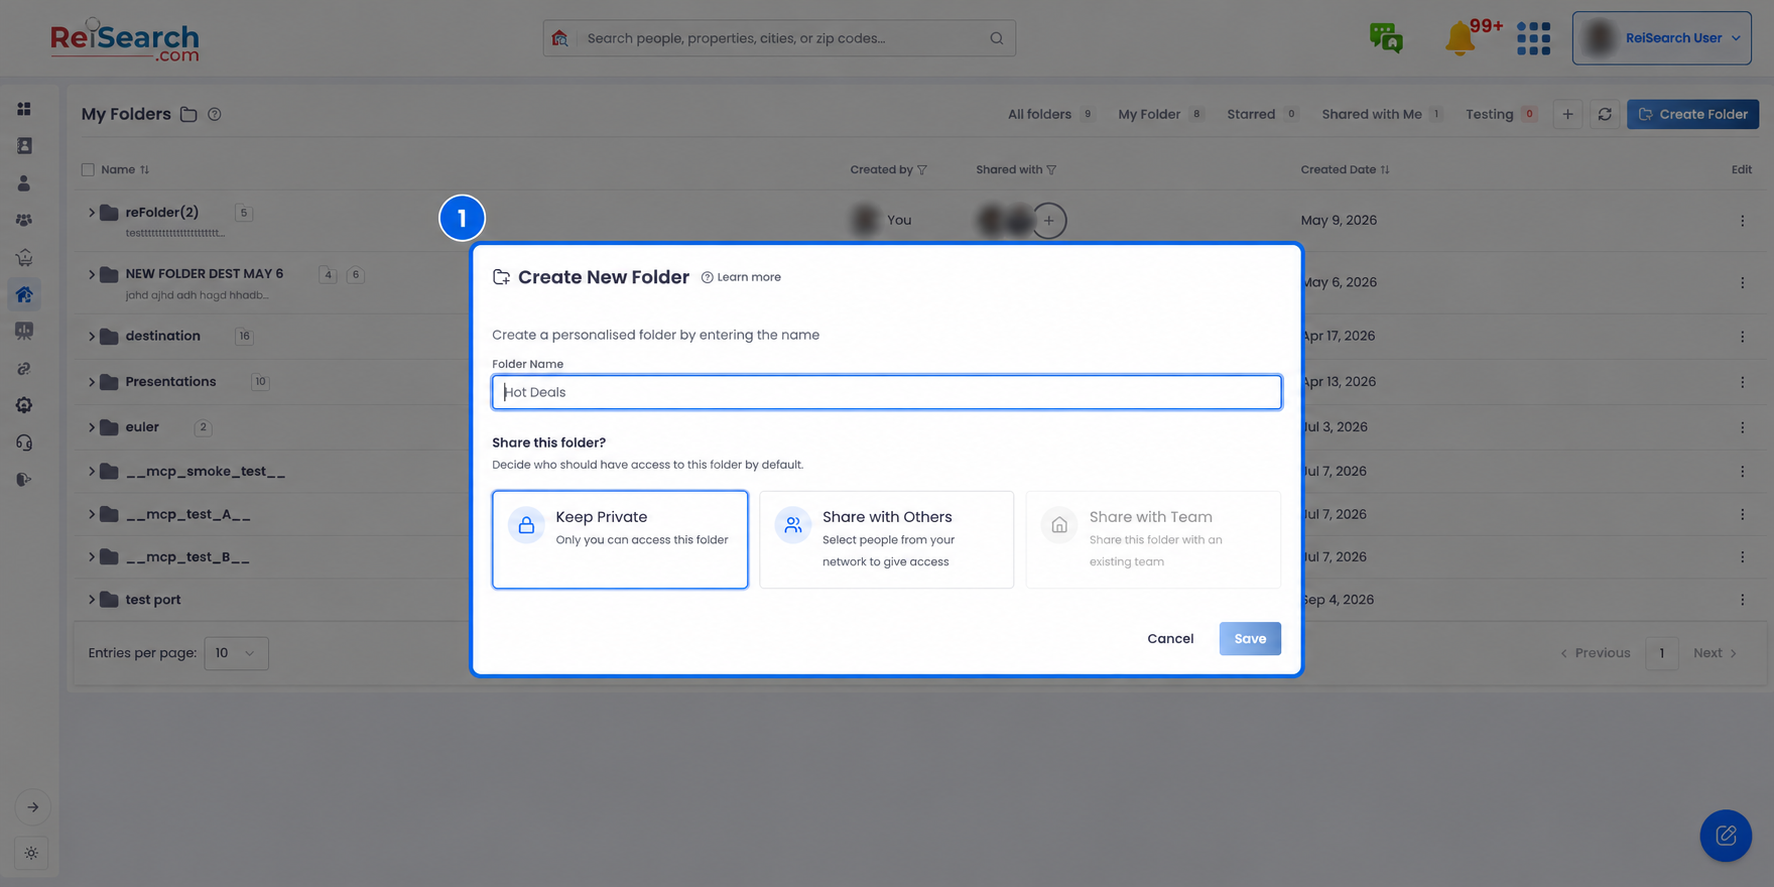Screen dimensions: 1774x887
Task: Expand the destination folder row
Action: [91, 336]
